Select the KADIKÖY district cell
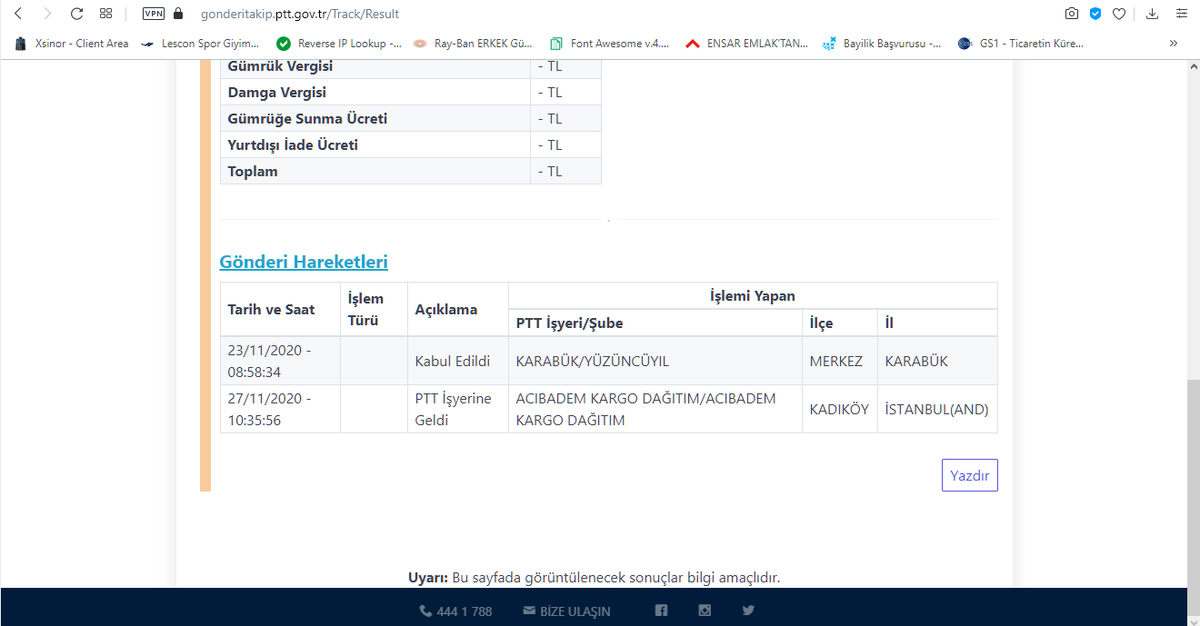 point(840,409)
